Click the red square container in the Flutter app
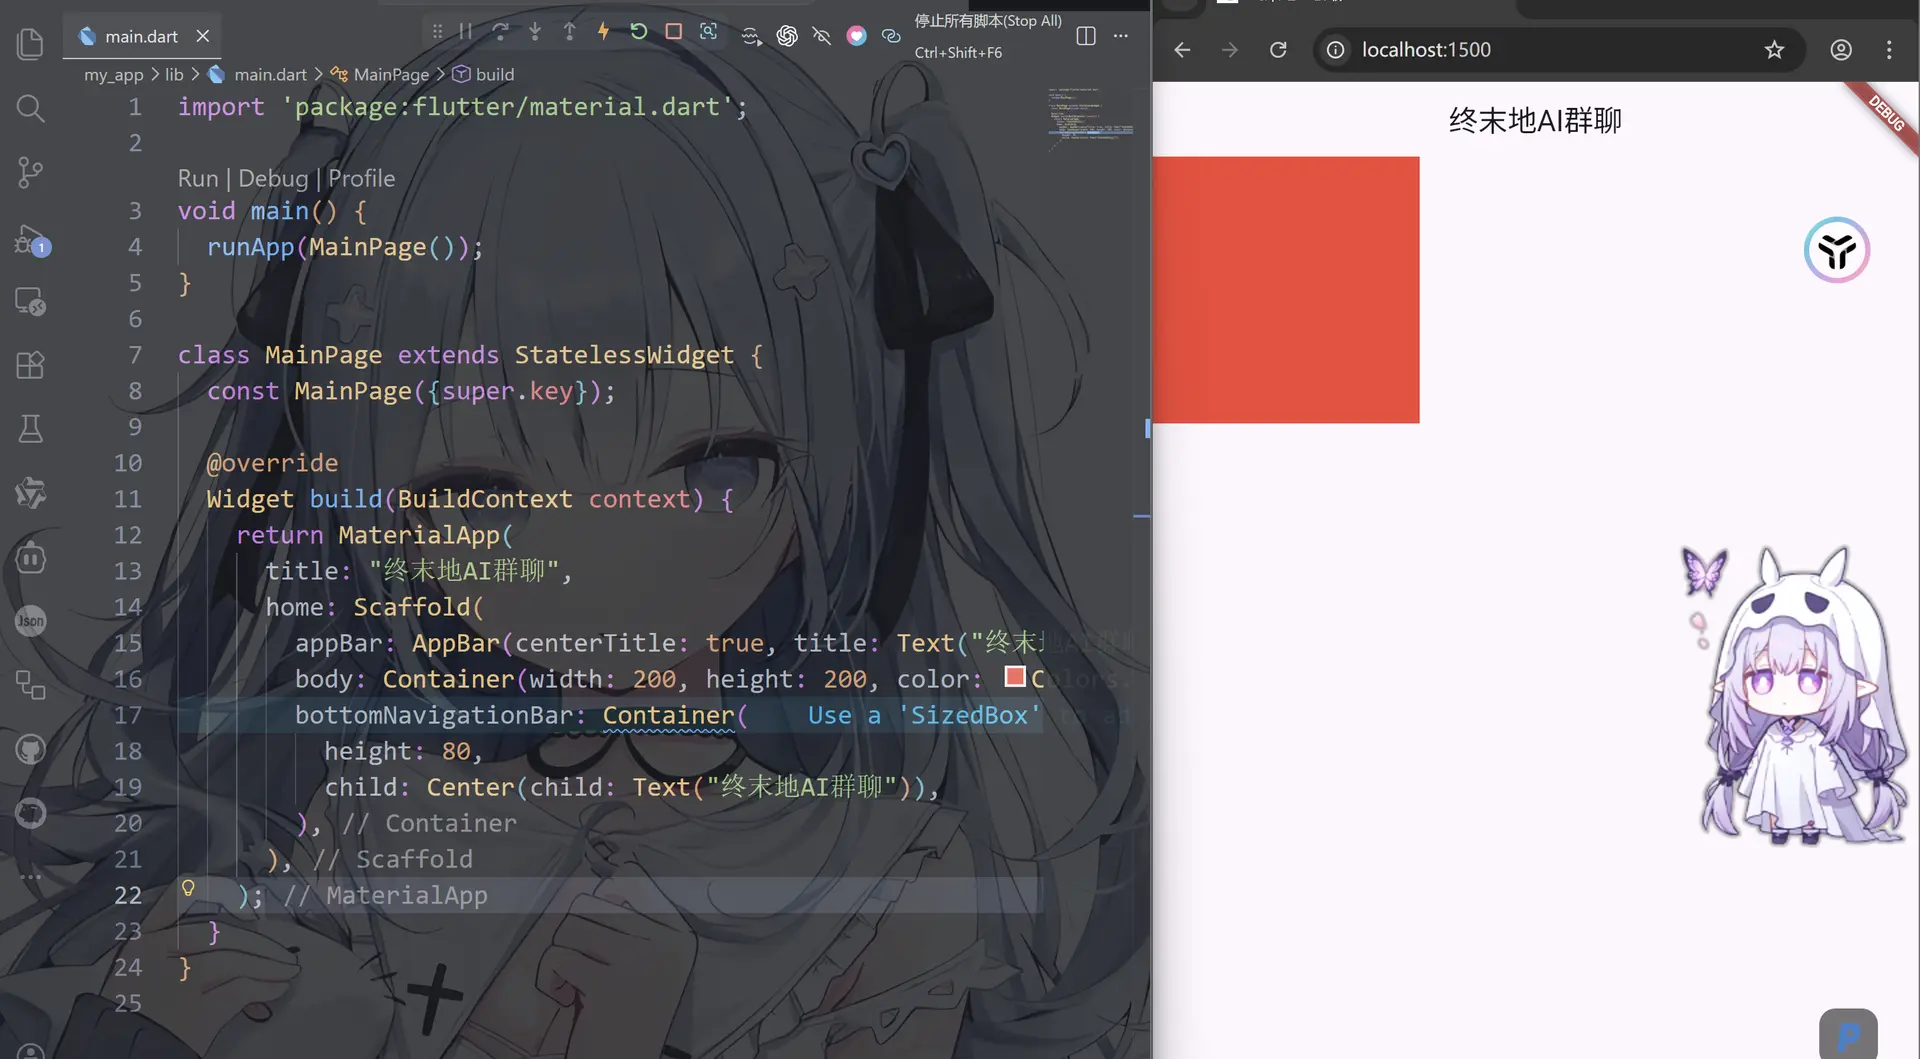1920x1059 pixels. point(1286,290)
